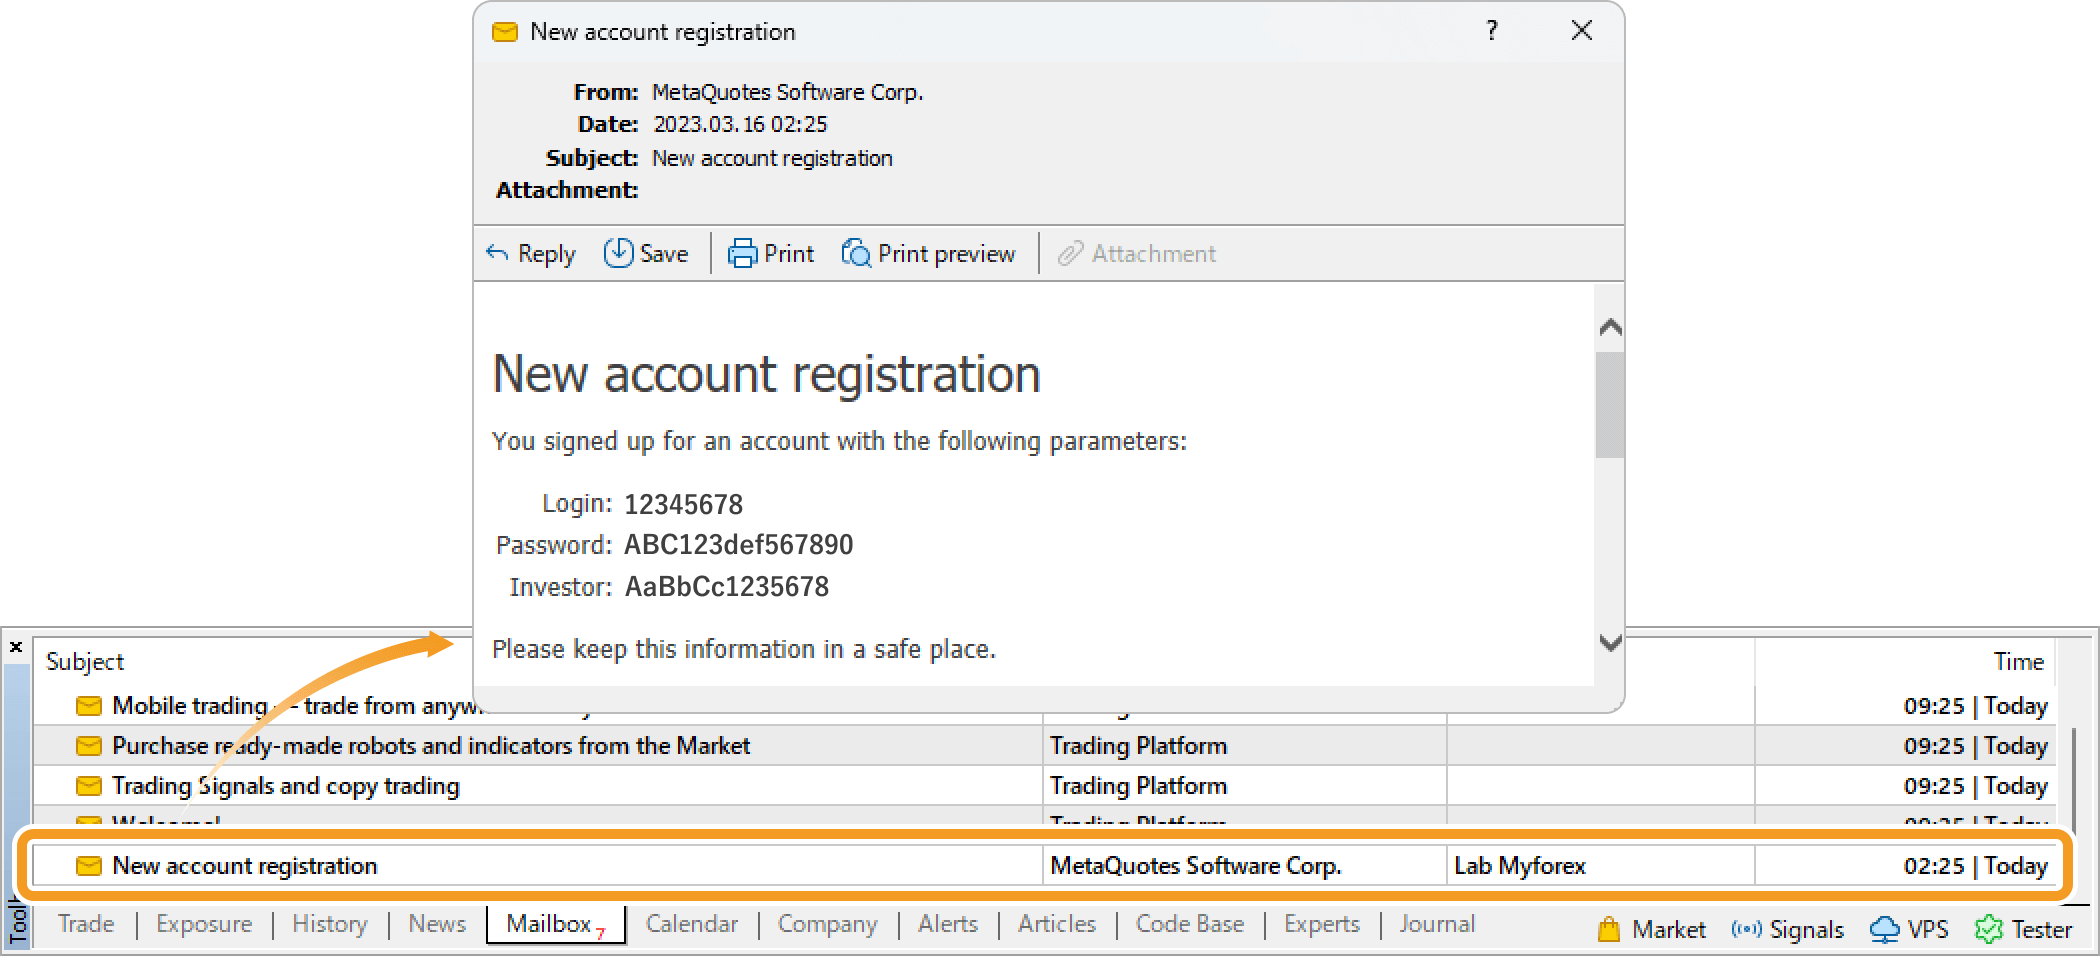Click the Attachment paperclip icon
This screenshot has height=956, width=2100.
[1070, 253]
